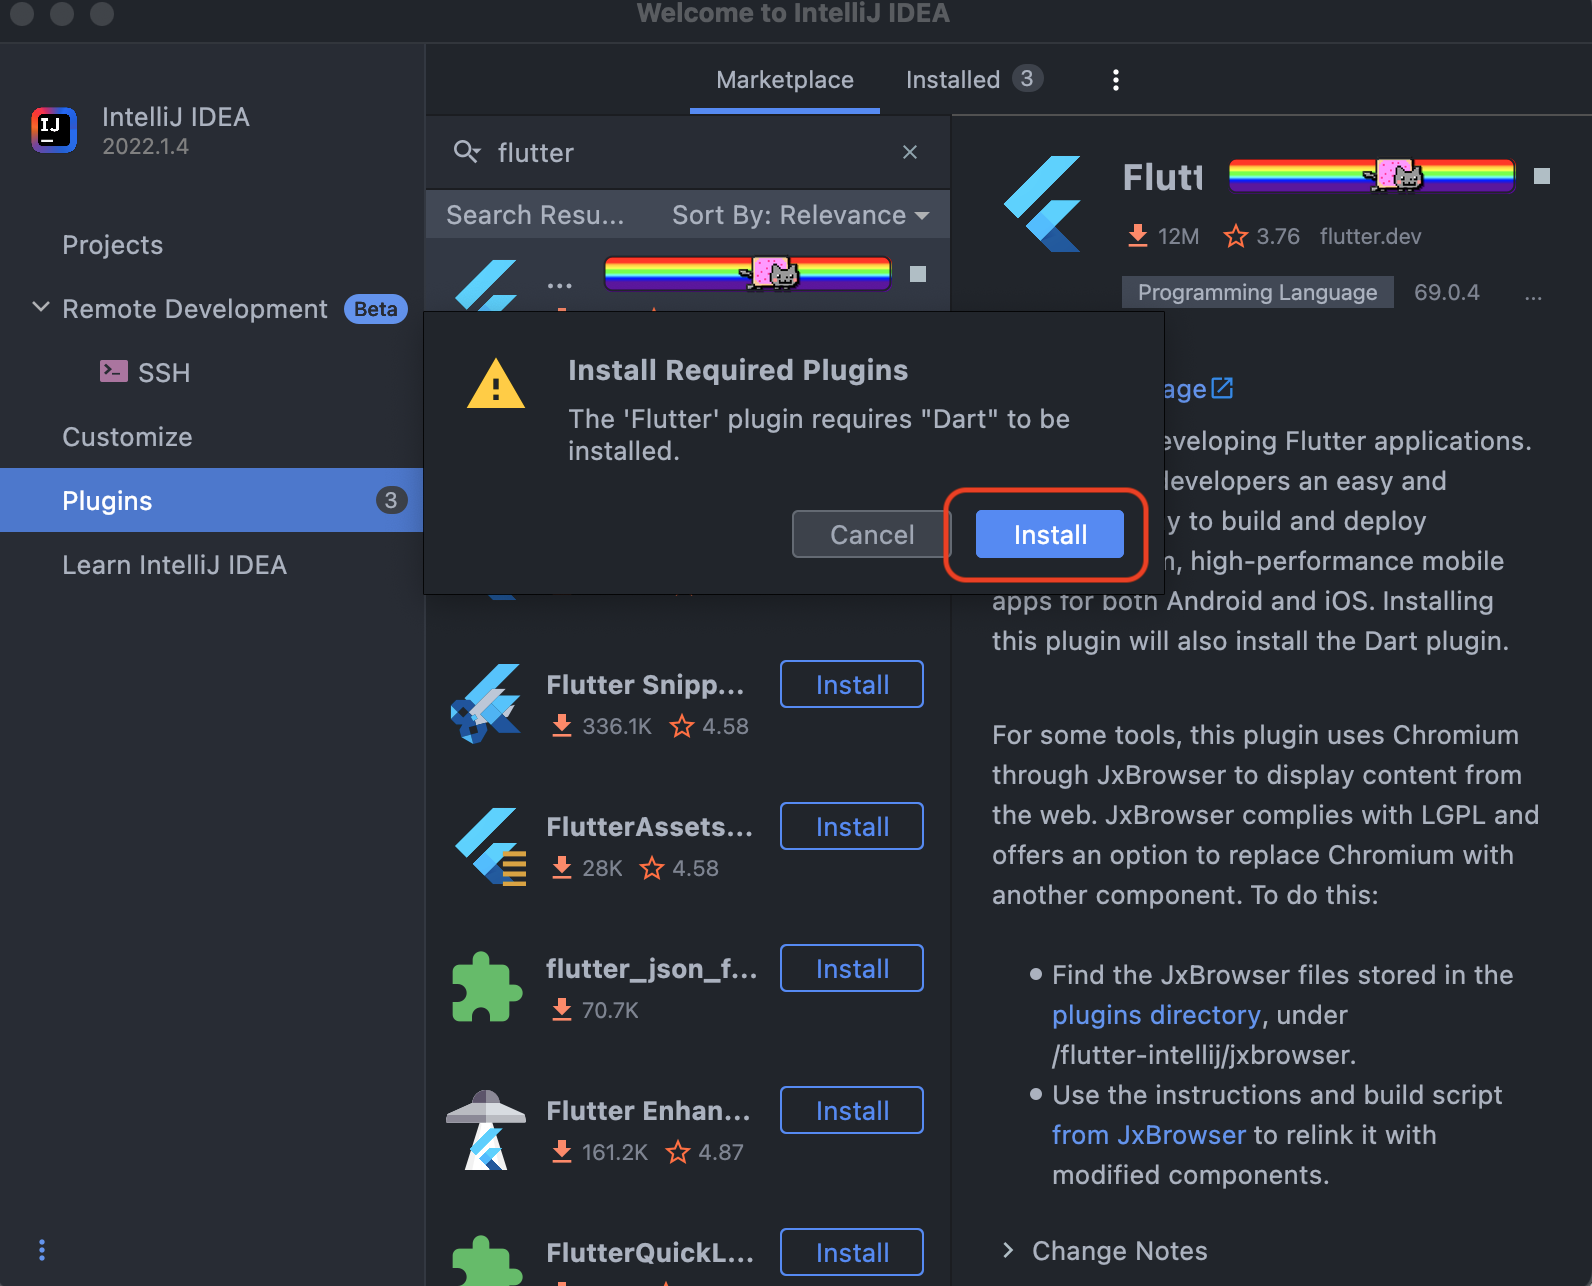Viewport: 1592px width, 1286px height.
Task: Click the Nyan progress bar in detail pane
Action: 1372,176
